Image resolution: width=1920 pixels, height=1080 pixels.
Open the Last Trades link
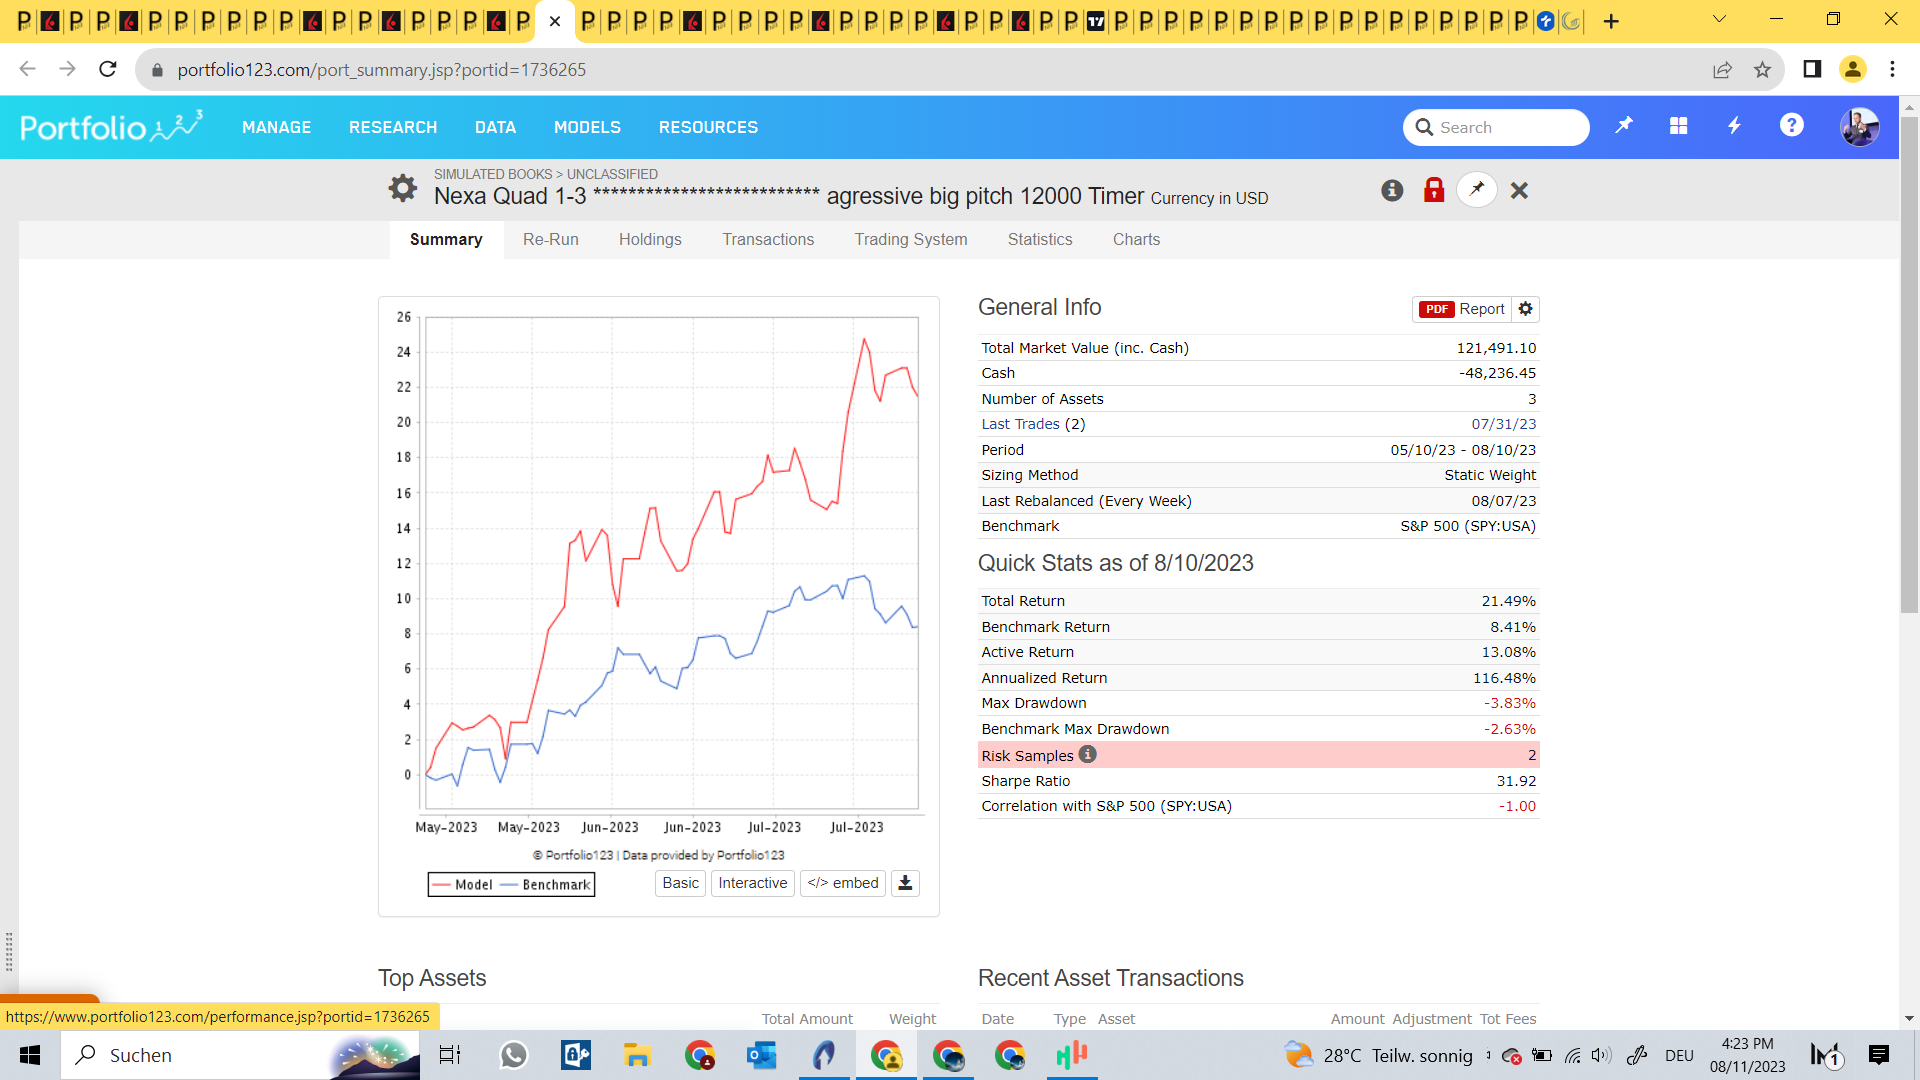pos(1020,424)
